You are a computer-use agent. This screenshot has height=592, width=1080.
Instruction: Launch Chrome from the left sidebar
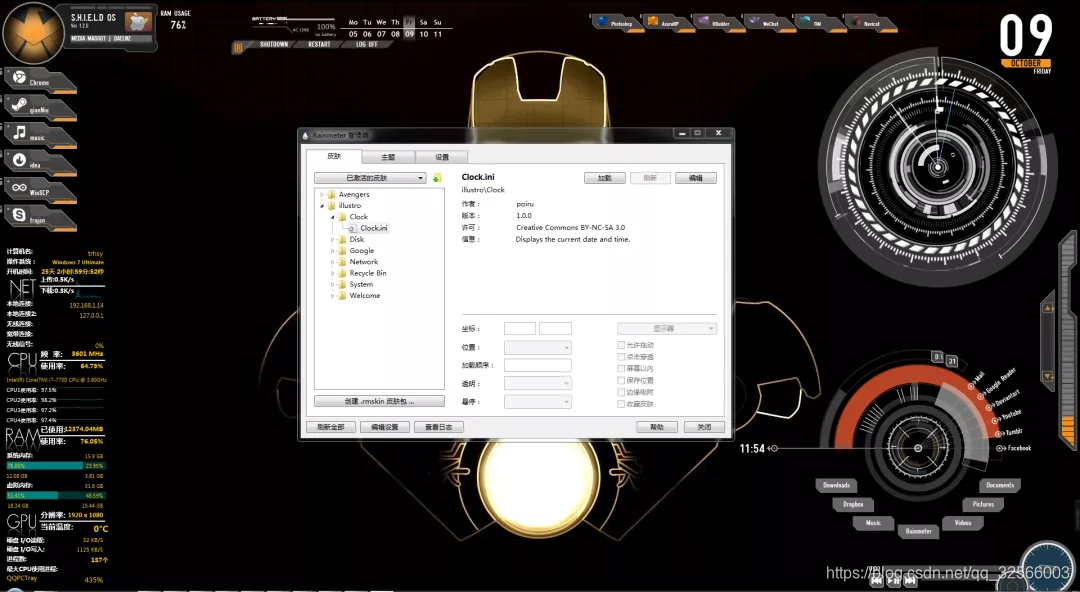(x=39, y=79)
